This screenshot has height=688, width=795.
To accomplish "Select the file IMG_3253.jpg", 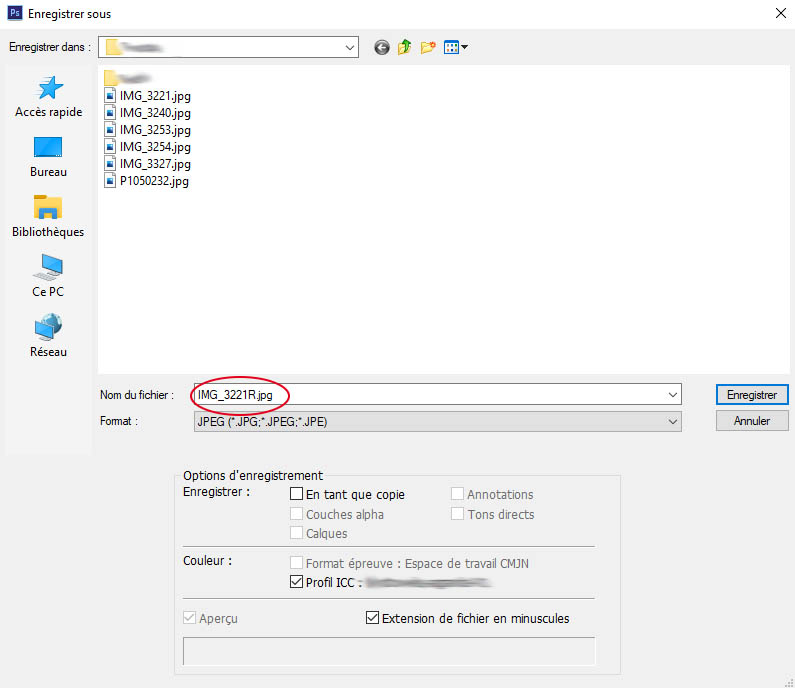I will click(x=154, y=130).
